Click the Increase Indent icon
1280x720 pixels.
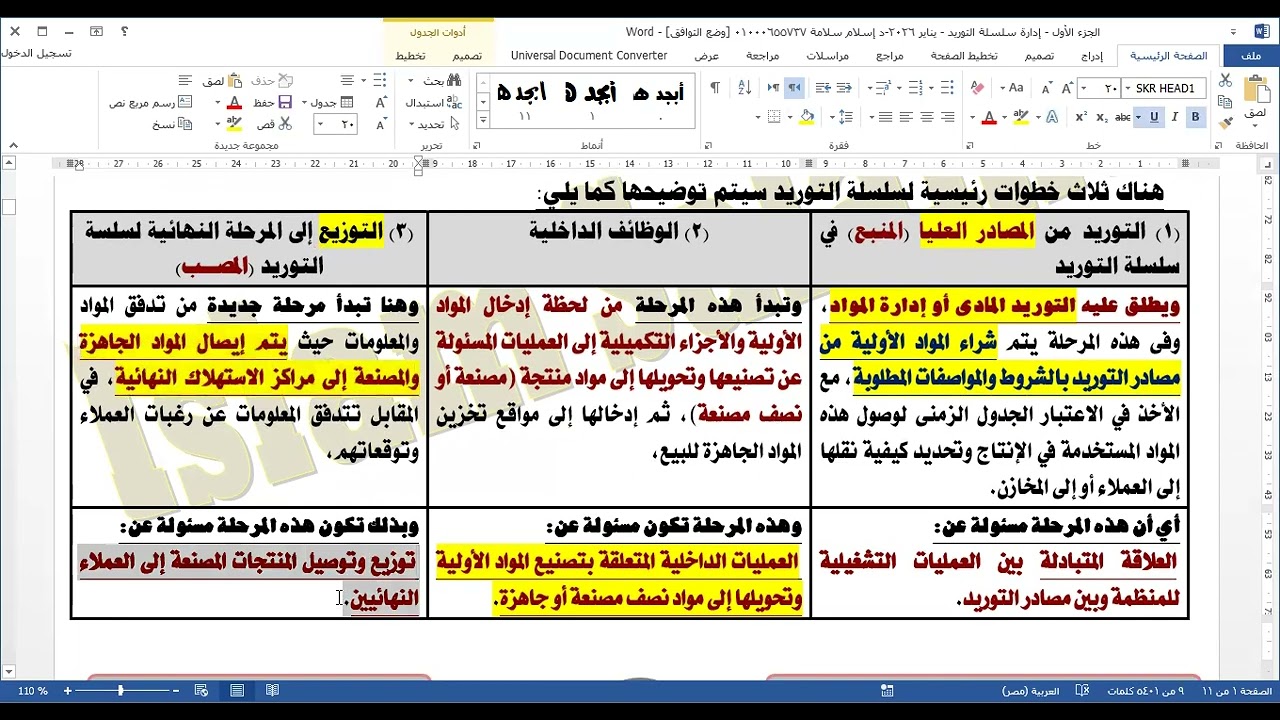823,88
